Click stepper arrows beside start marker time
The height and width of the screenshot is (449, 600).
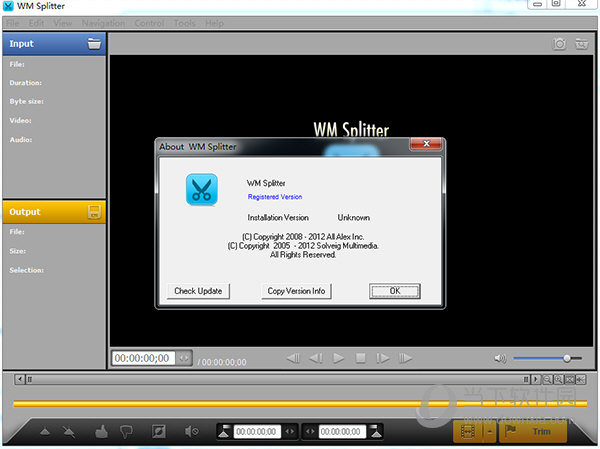pos(290,431)
